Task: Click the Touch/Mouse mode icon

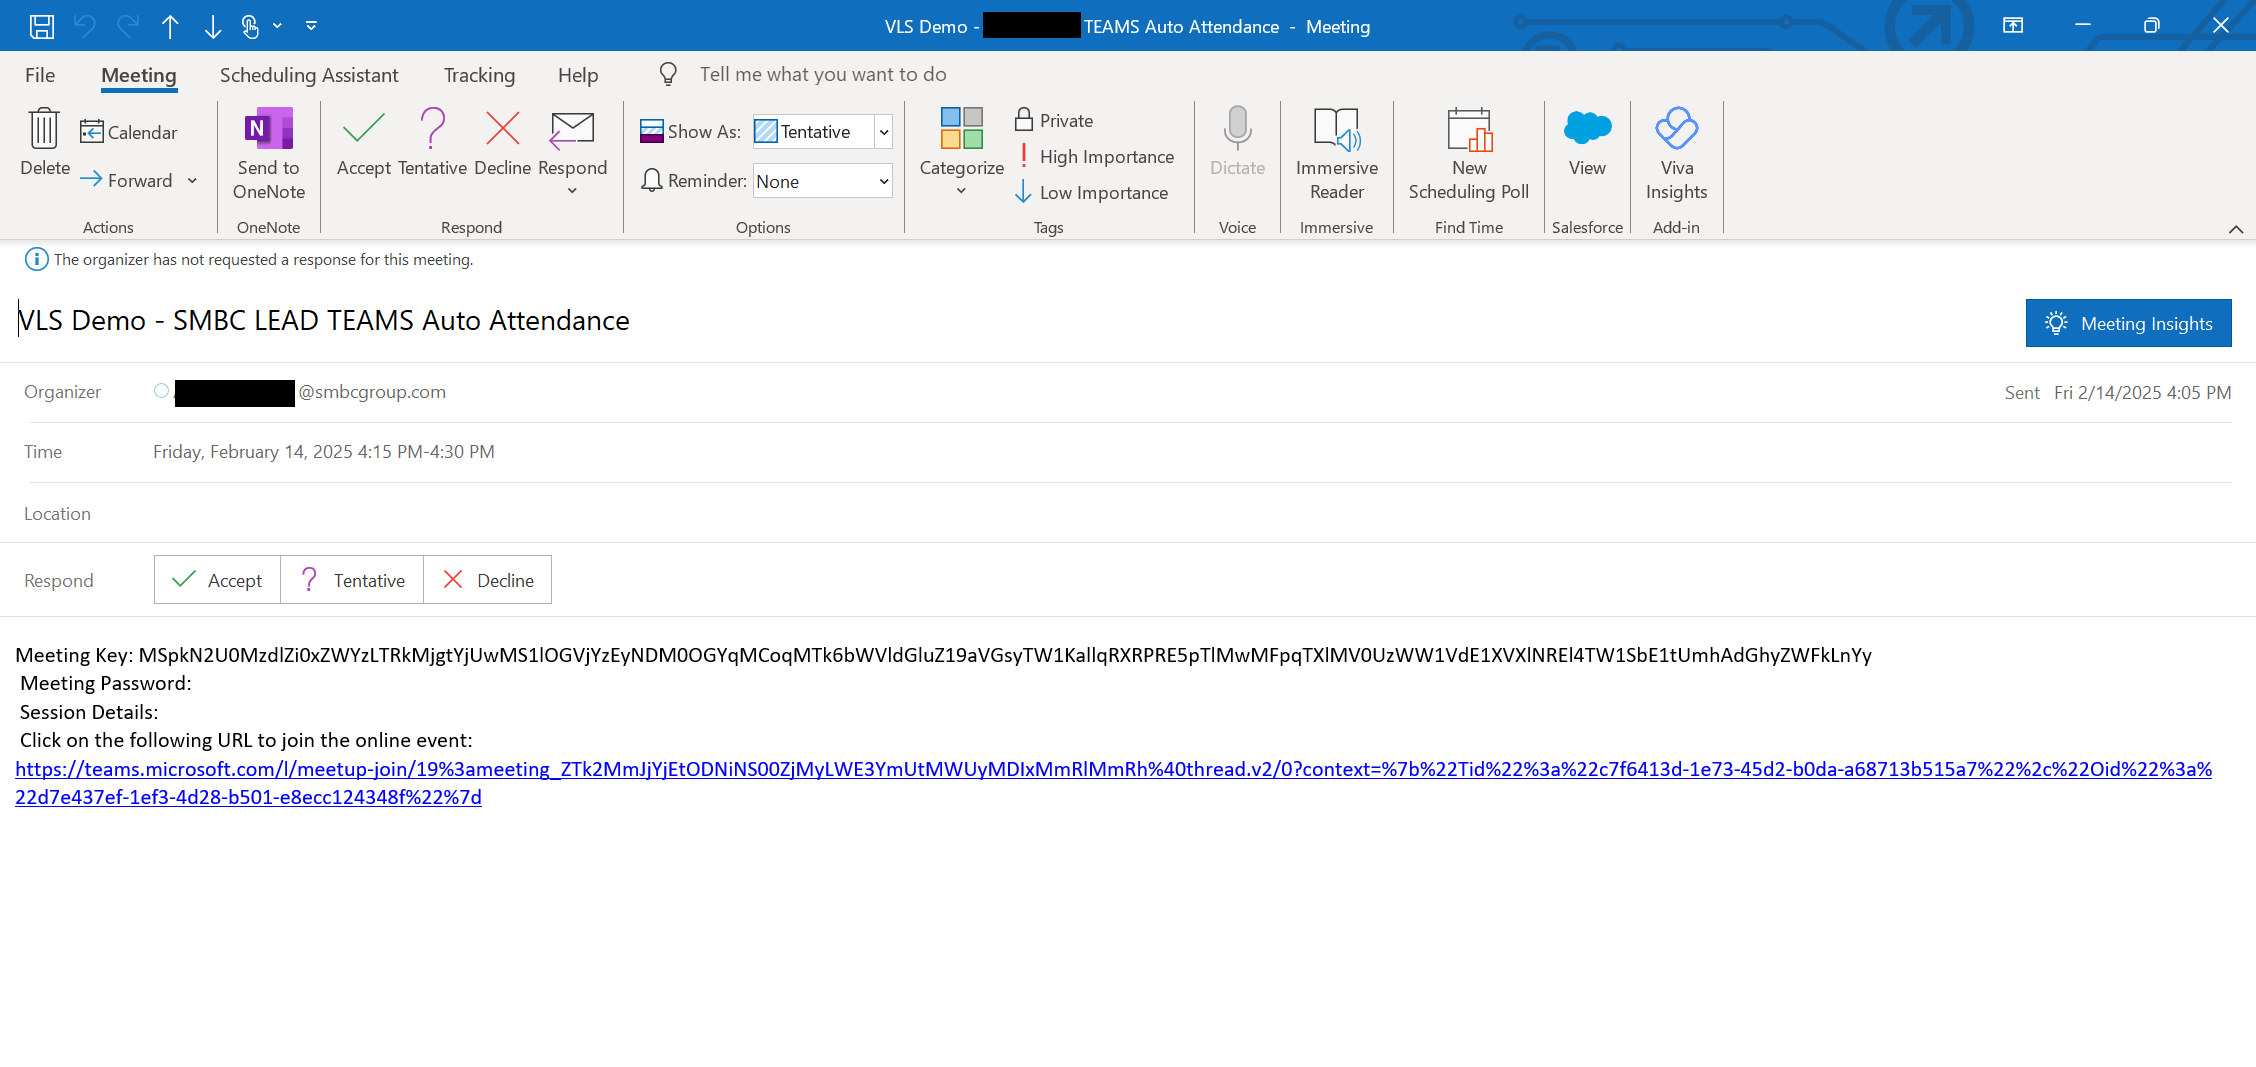Action: 250,26
